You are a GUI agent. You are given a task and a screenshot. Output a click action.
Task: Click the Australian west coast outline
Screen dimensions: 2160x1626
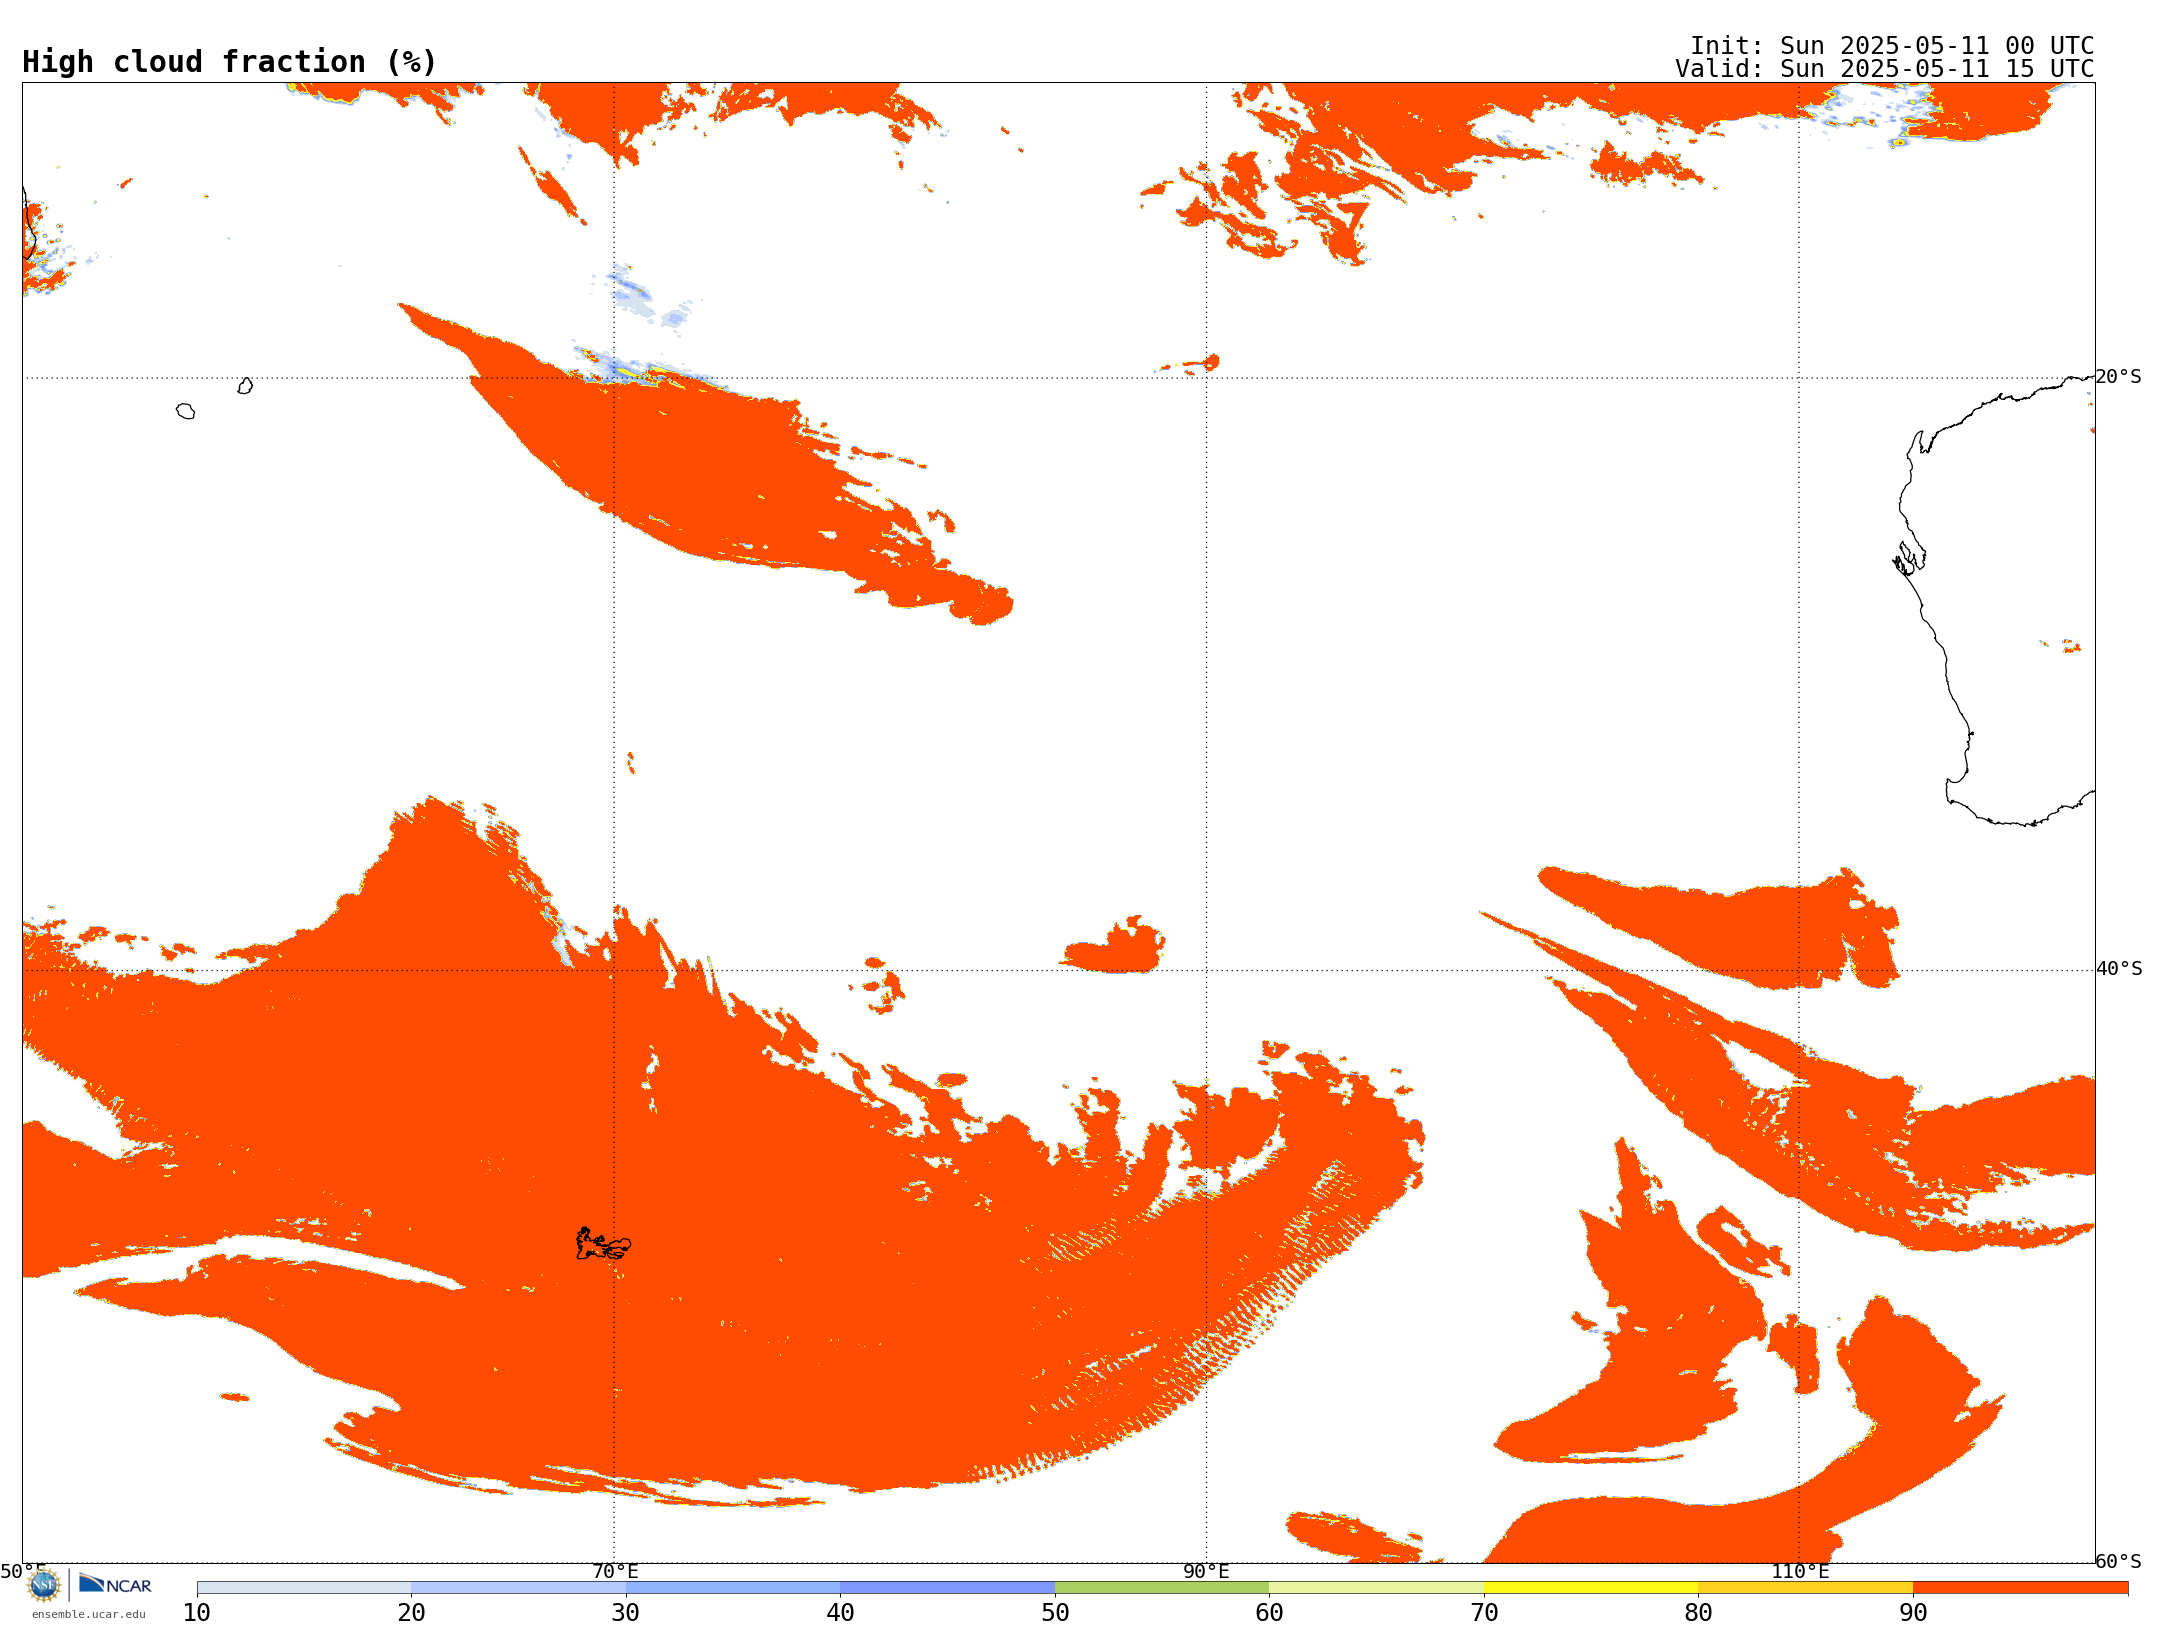point(1995,600)
